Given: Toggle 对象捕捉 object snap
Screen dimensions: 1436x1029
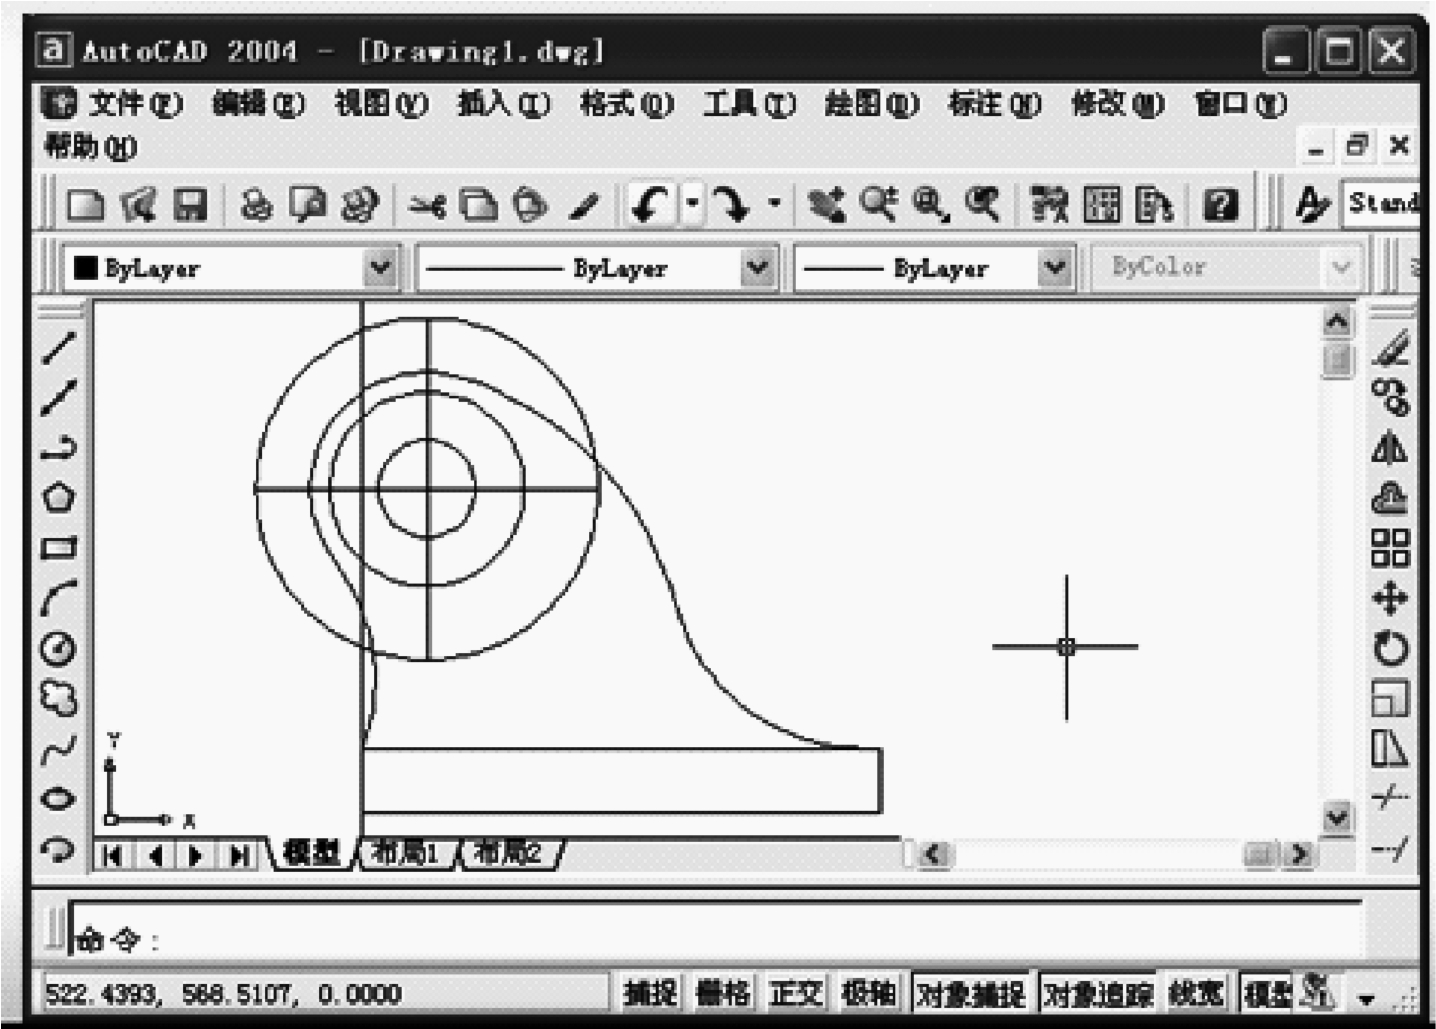Looking at the screenshot, I should coord(970,993).
